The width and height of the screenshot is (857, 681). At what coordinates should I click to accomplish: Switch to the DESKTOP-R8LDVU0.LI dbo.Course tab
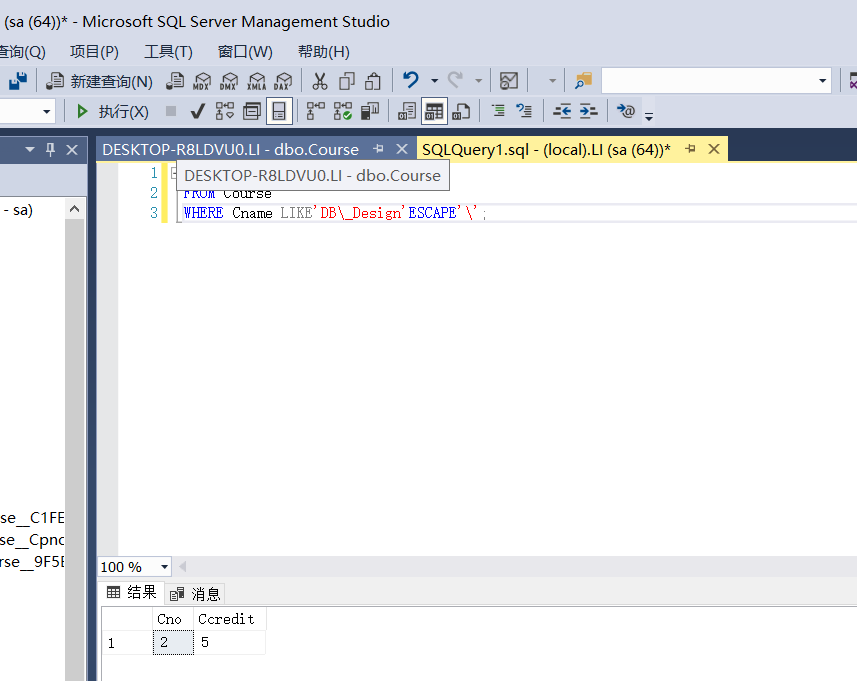click(x=231, y=149)
